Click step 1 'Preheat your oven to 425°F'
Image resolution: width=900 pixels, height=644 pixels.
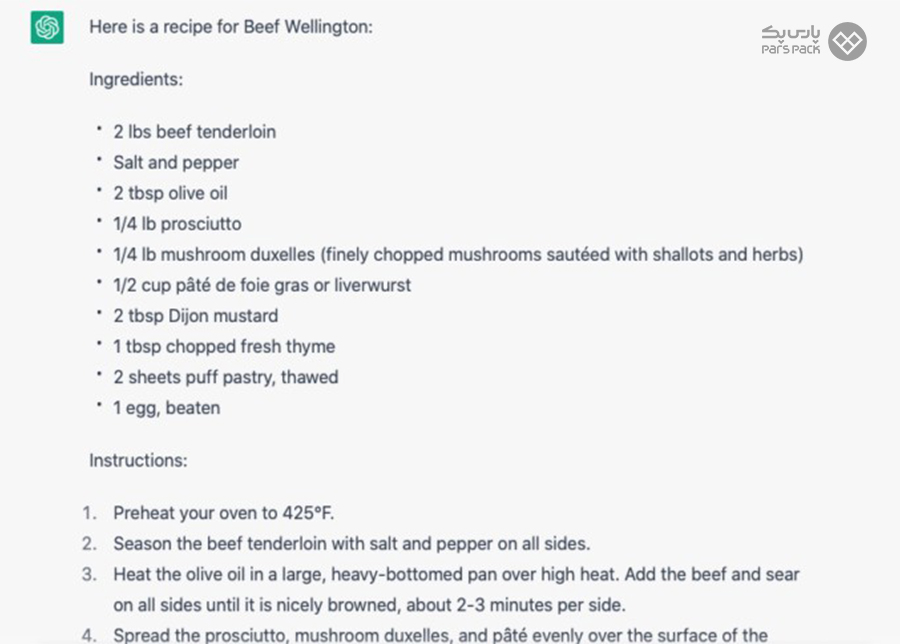(x=223, y=513)
